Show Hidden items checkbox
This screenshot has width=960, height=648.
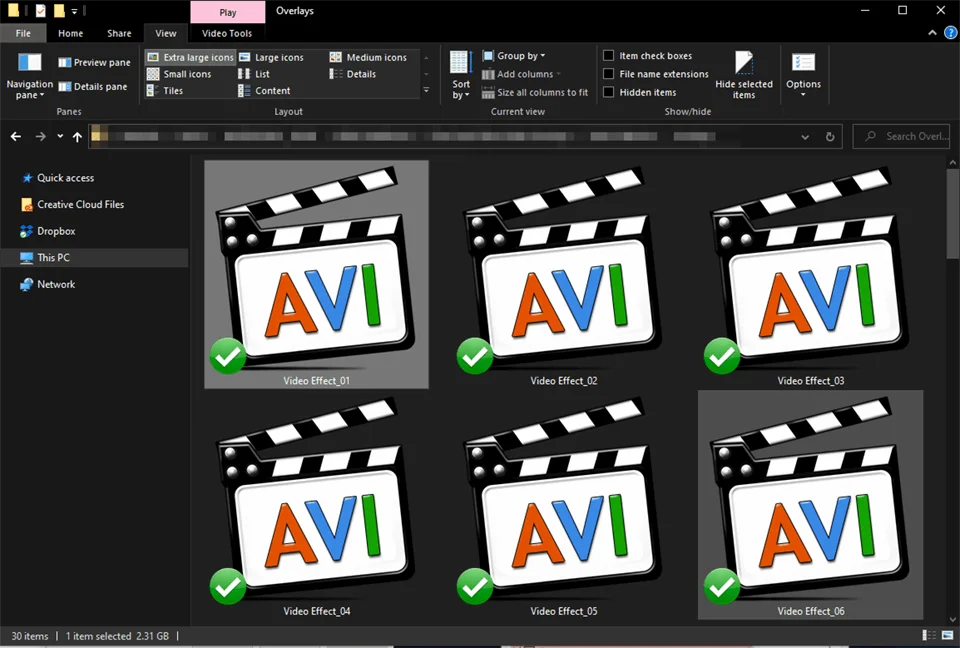pyautogui.click(x=609, y=92)
